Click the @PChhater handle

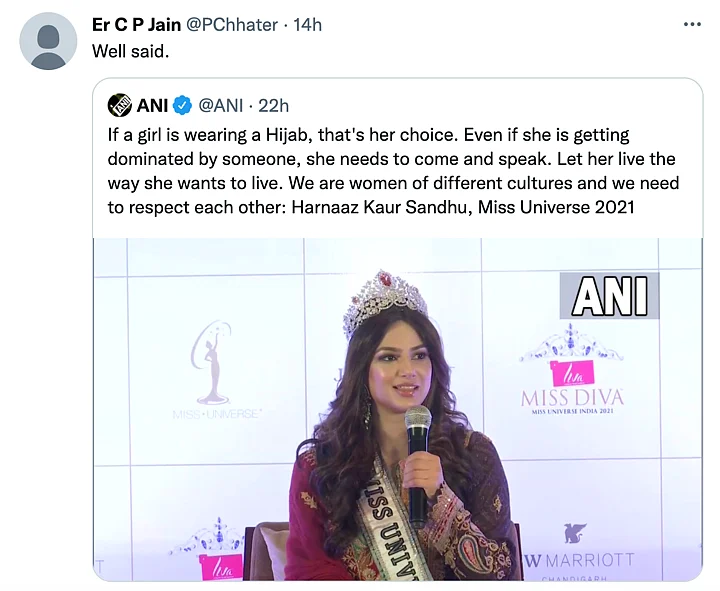pyautogui.click(x=234, y=25)
